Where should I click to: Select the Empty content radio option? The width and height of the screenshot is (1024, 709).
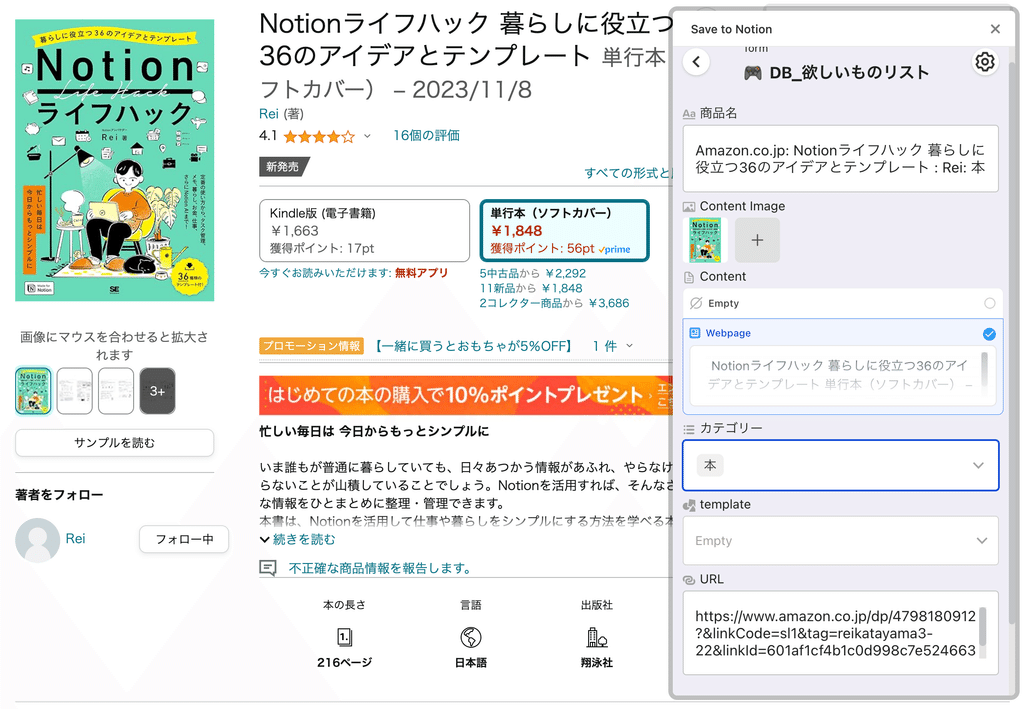pos(989,303)
